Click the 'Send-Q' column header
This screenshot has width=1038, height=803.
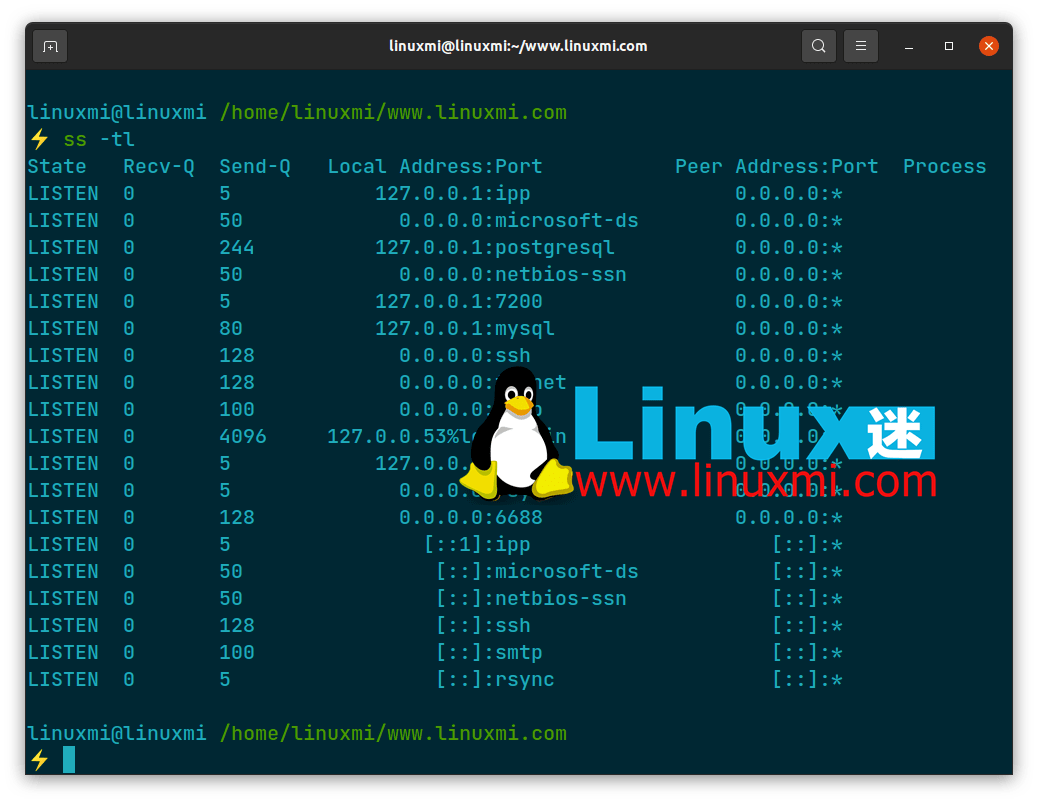point(255,167)
